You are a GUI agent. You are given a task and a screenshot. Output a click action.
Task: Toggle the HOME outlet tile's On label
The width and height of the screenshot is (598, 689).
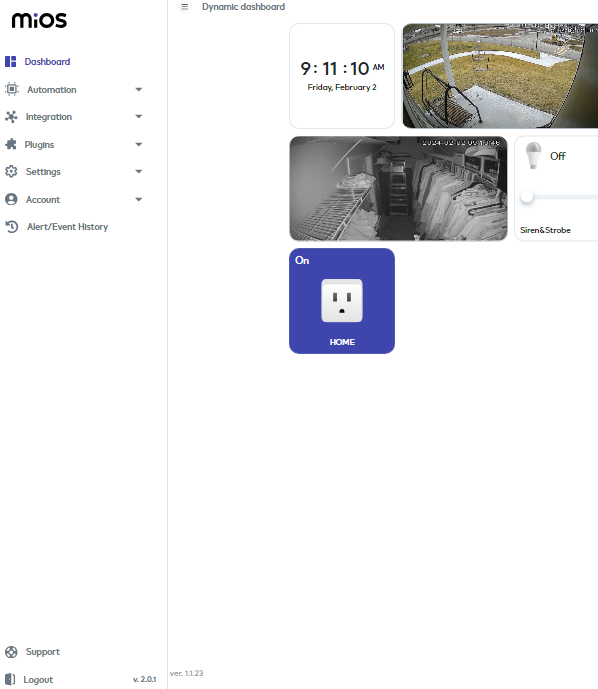(x=302, y=261)
